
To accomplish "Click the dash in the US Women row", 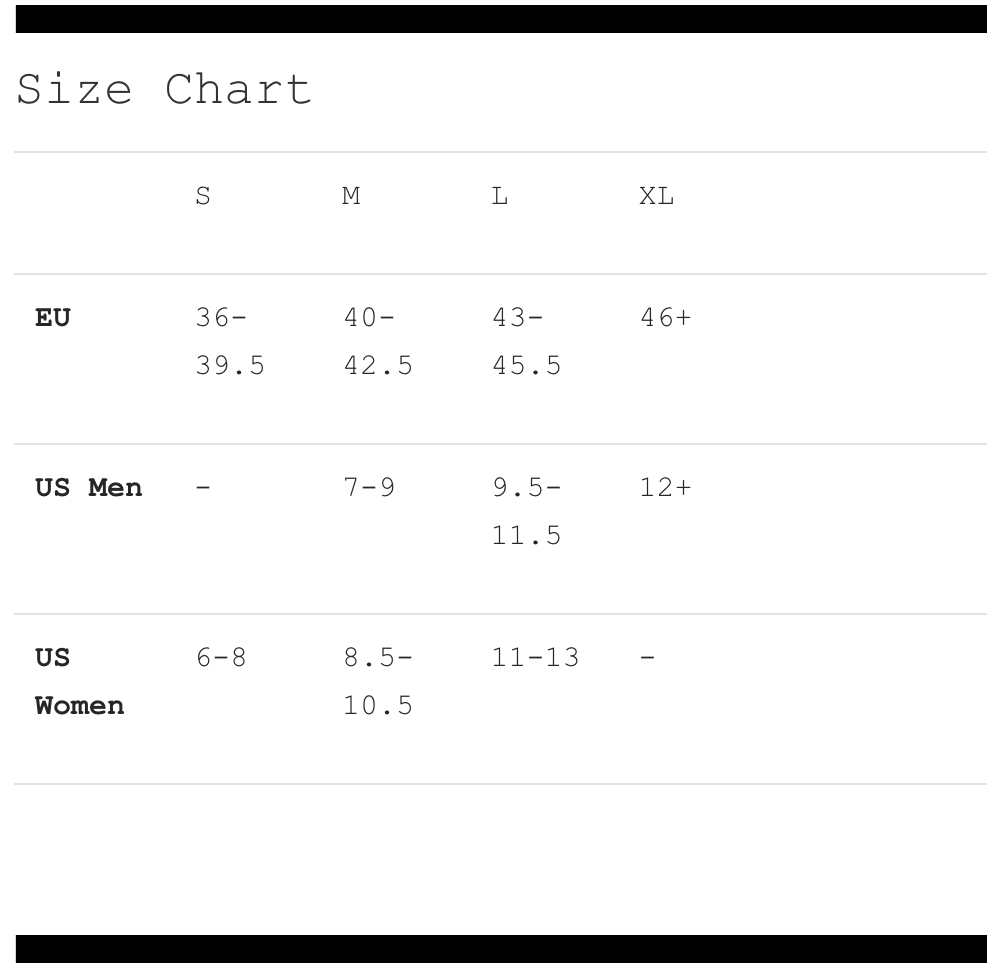I will click(647, 659).
